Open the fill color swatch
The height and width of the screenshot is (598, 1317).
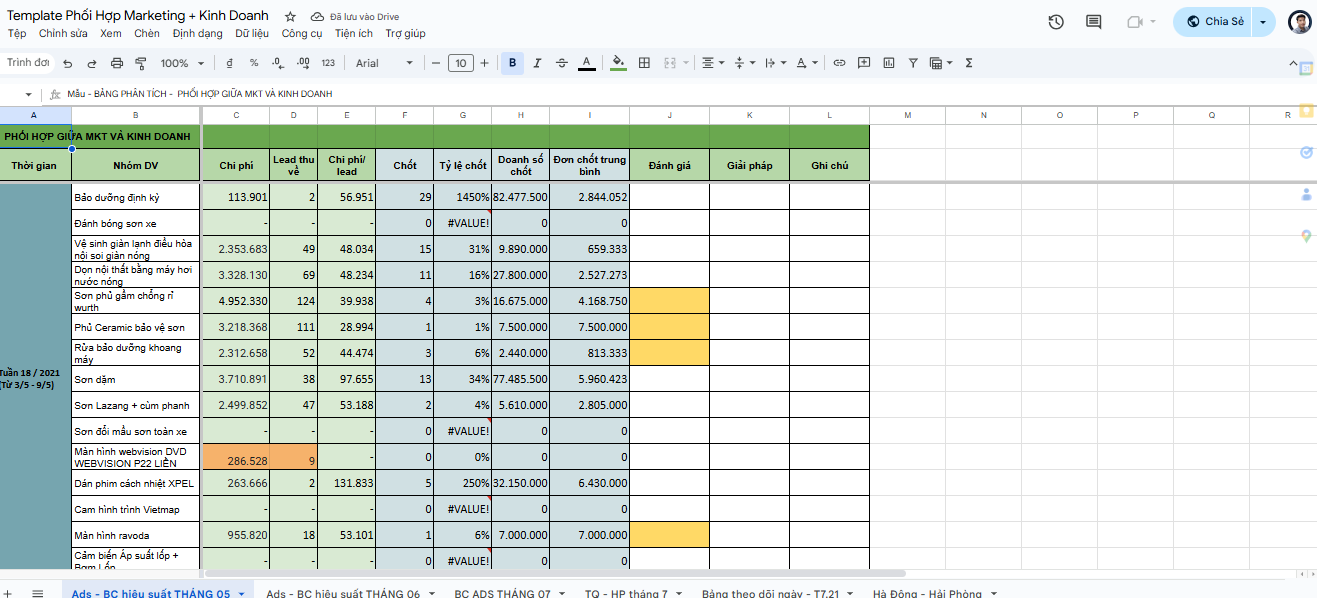tap(618, 63)
